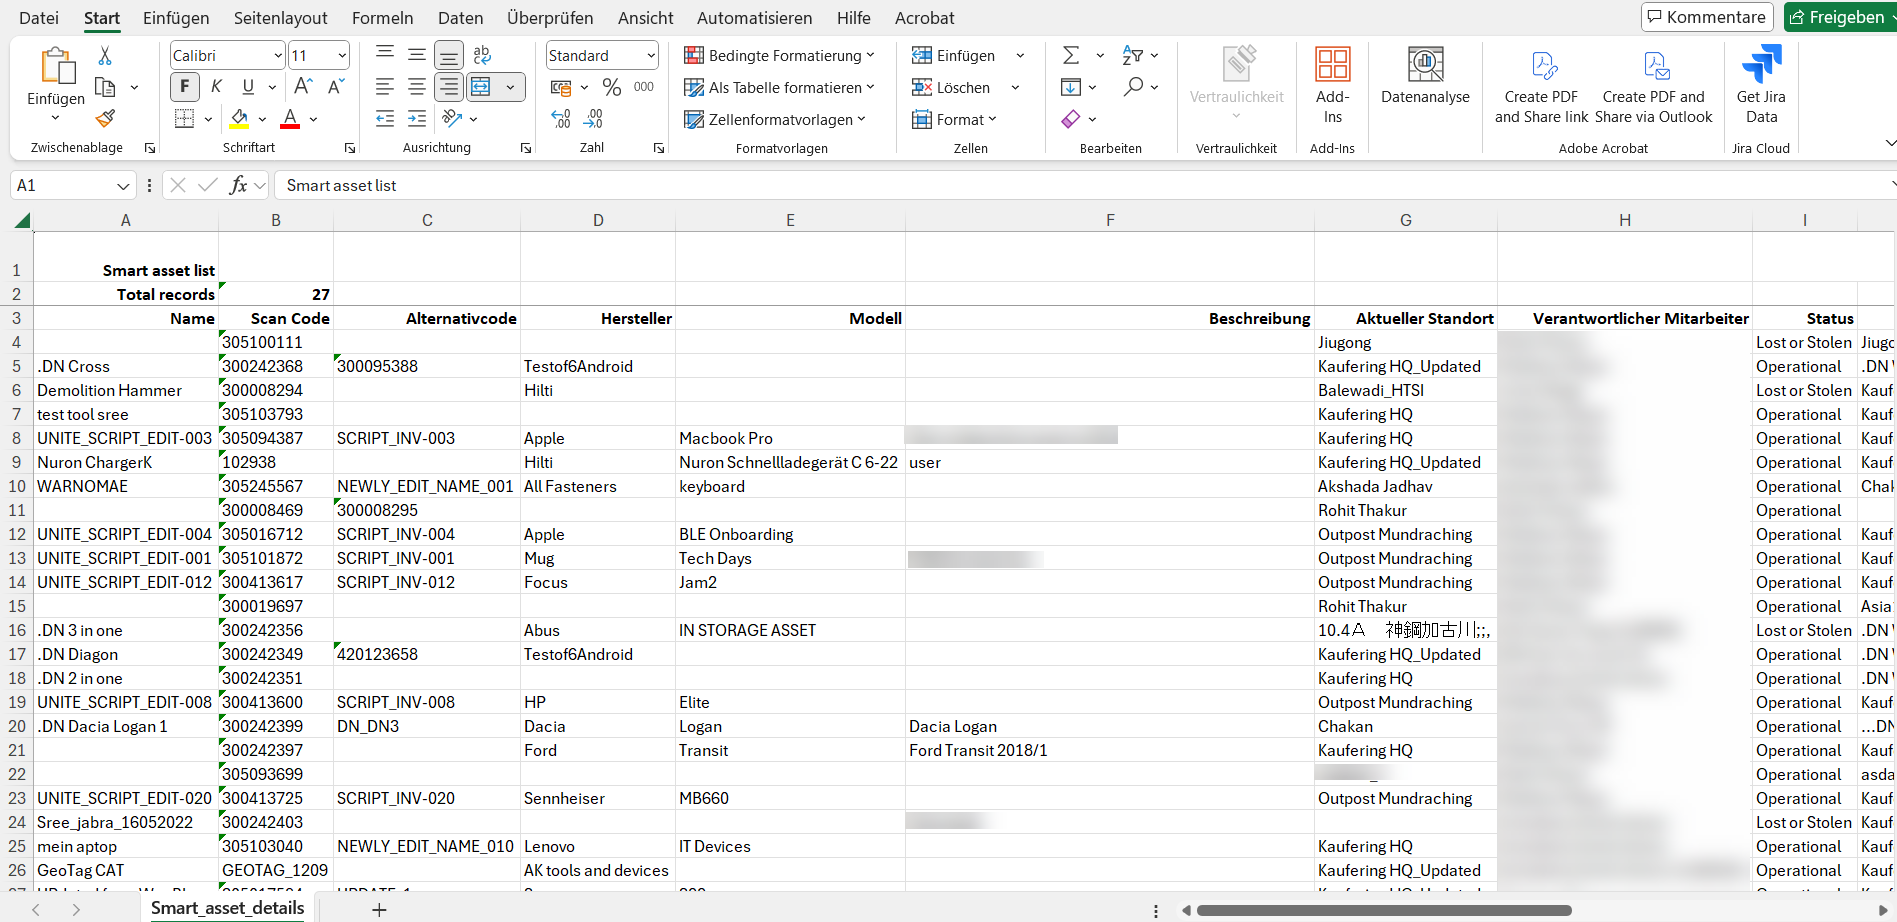Image resolution: width=1897 pixels, height=922 pixels.
Task: Open the Standard number format dropdown
Action: [651, 56]
